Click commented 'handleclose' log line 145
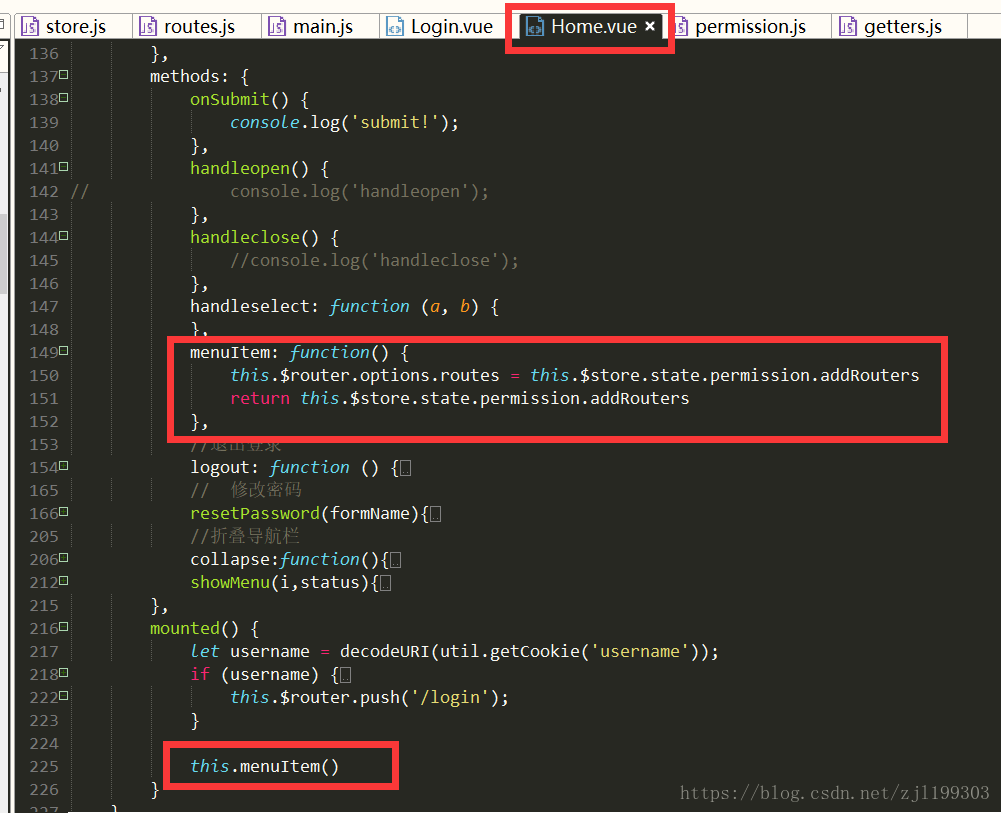The width and height of the screenshot is (1001, 813). coord(374,260)
